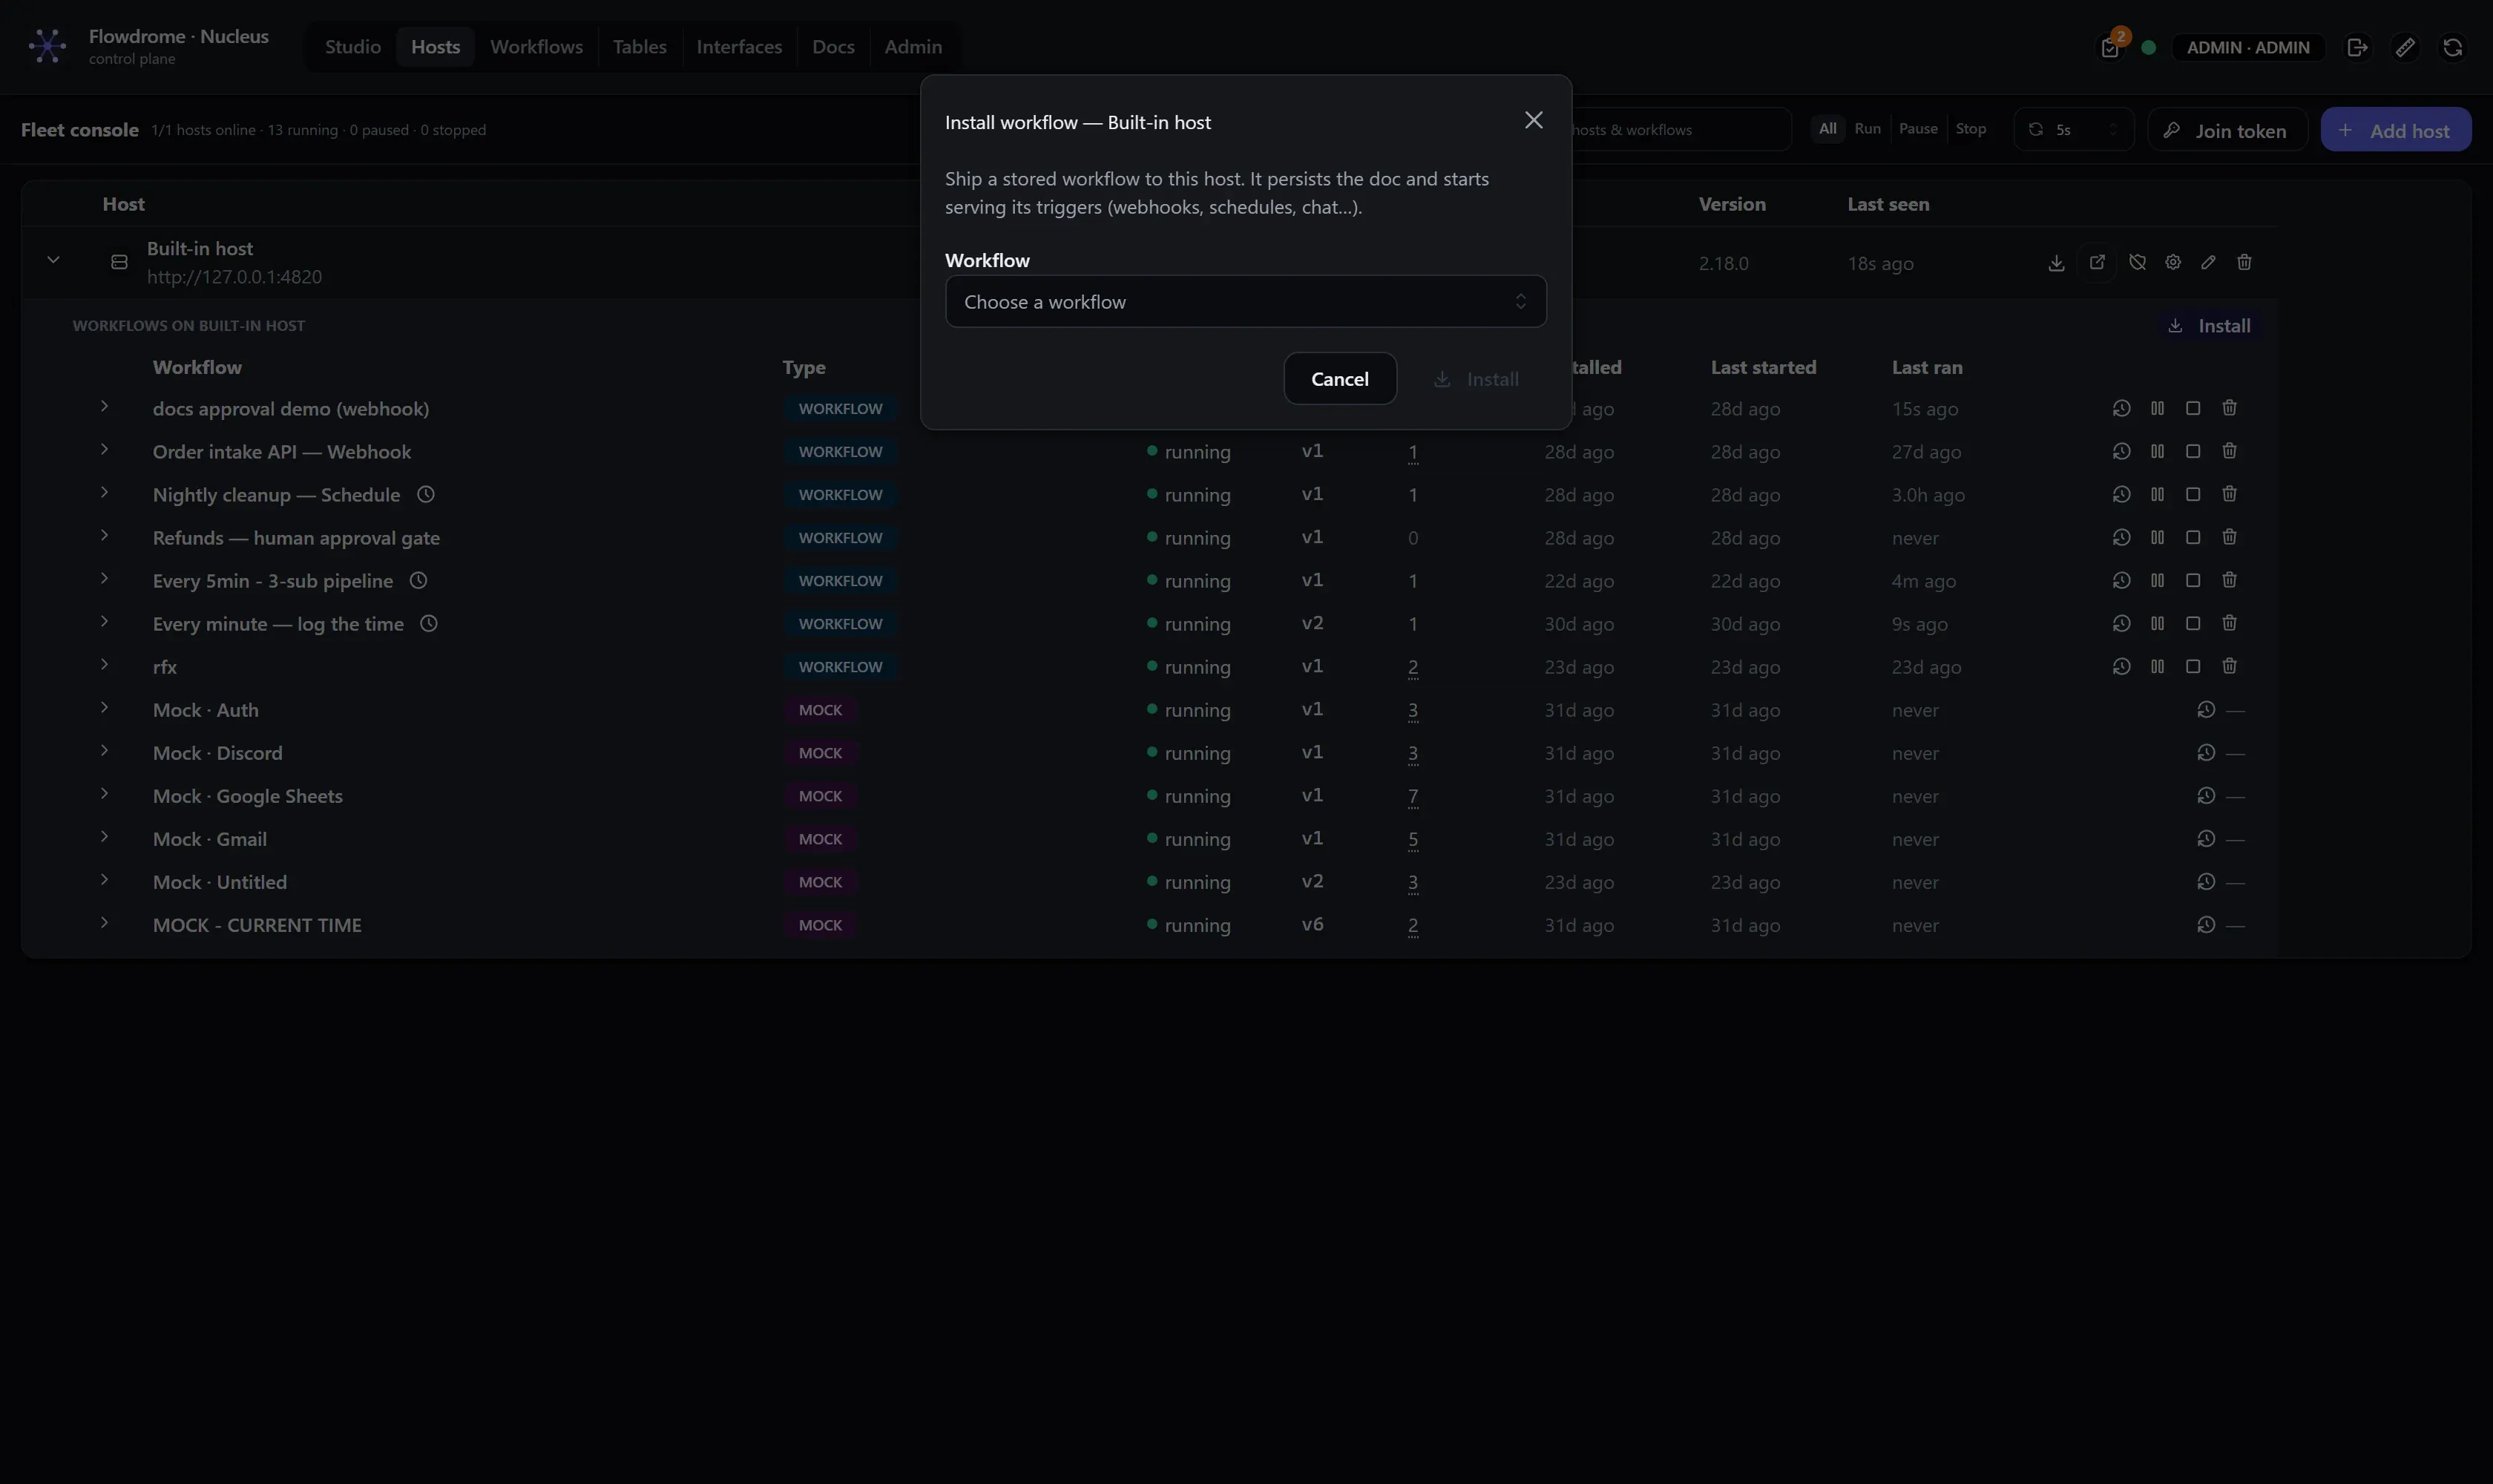This screenshot has height=1484, width=2493.
Task: Click the ADMIN · ADMIN user badge
Action: [2247, 47]
